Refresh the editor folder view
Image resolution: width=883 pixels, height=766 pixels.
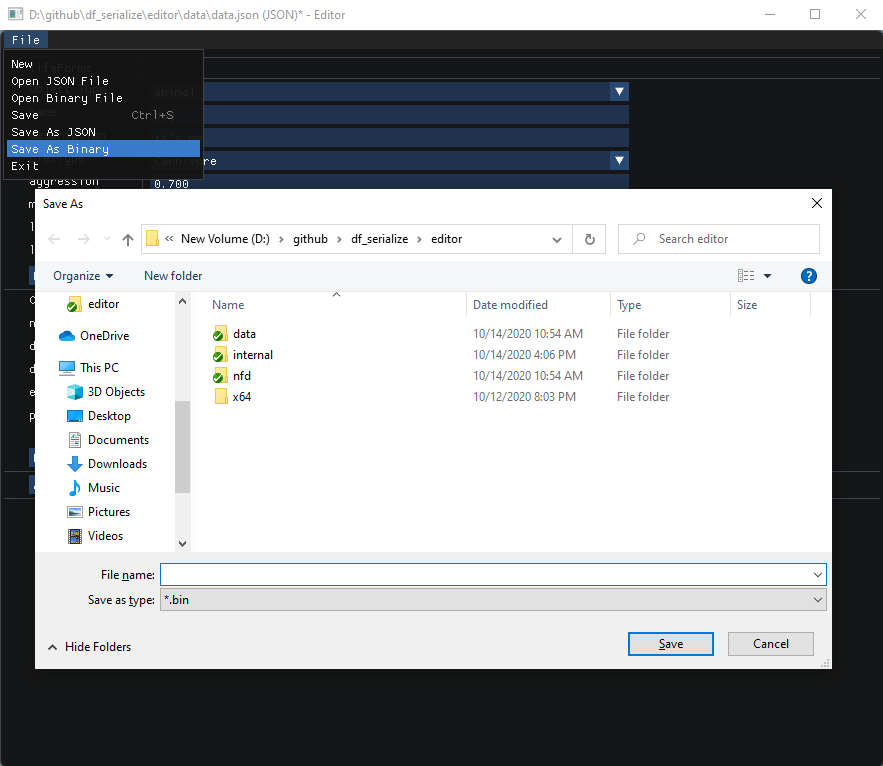[590, 239]
